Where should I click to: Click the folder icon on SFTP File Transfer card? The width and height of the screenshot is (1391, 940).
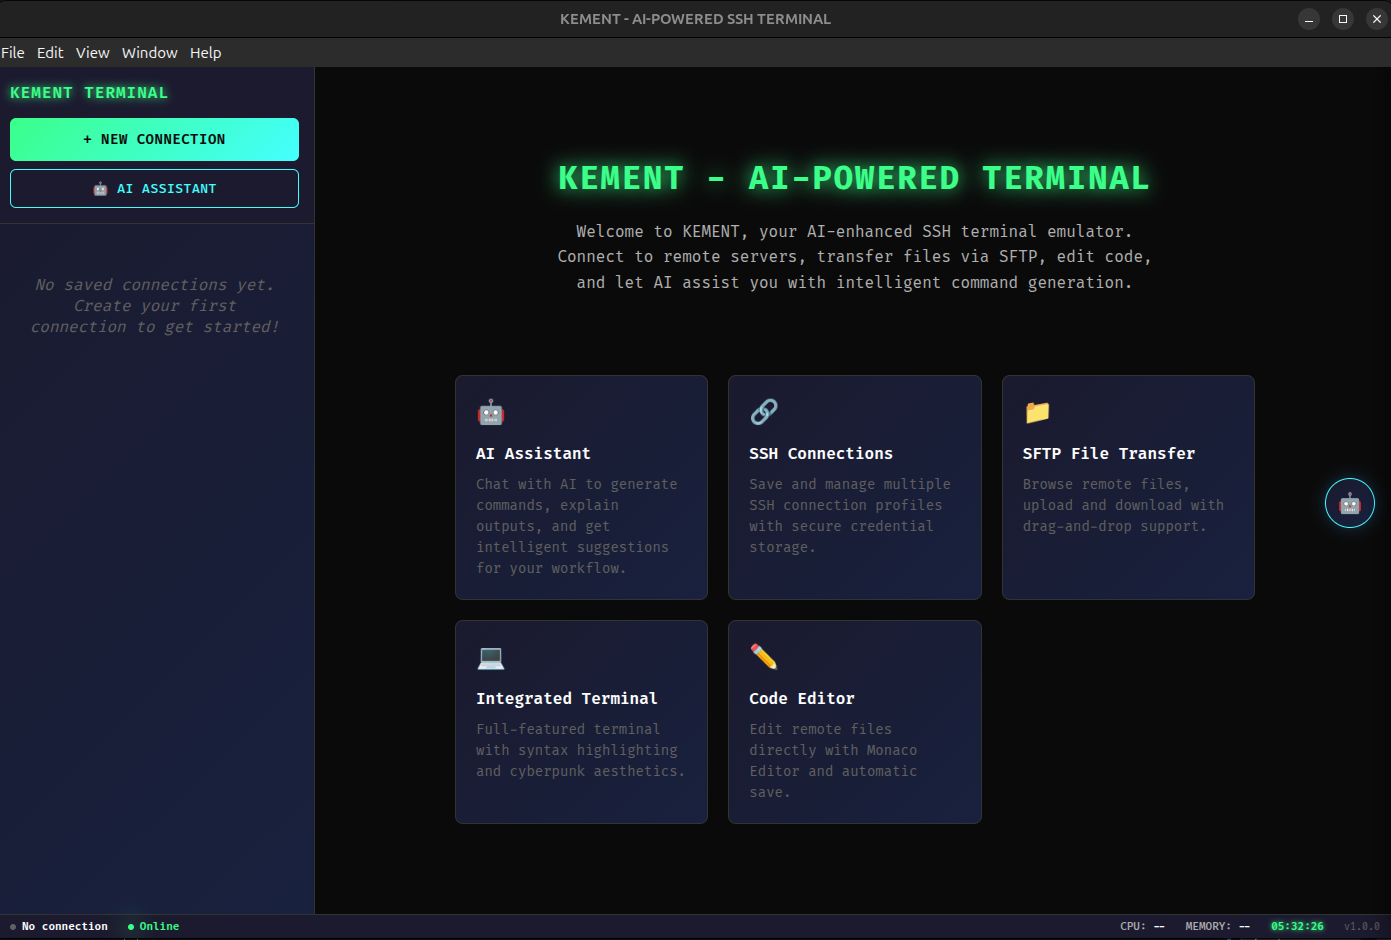coord(1037,412)
